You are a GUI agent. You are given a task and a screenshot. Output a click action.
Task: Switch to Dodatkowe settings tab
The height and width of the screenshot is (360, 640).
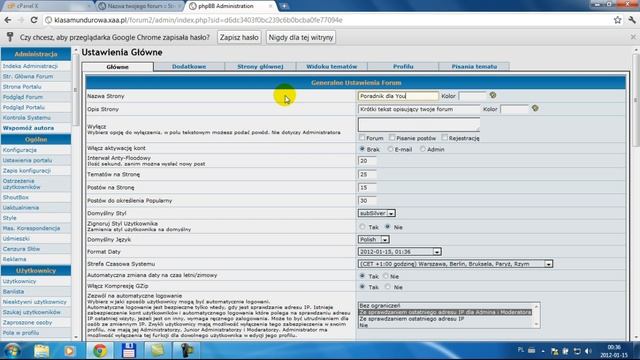(x=189, y=67)
